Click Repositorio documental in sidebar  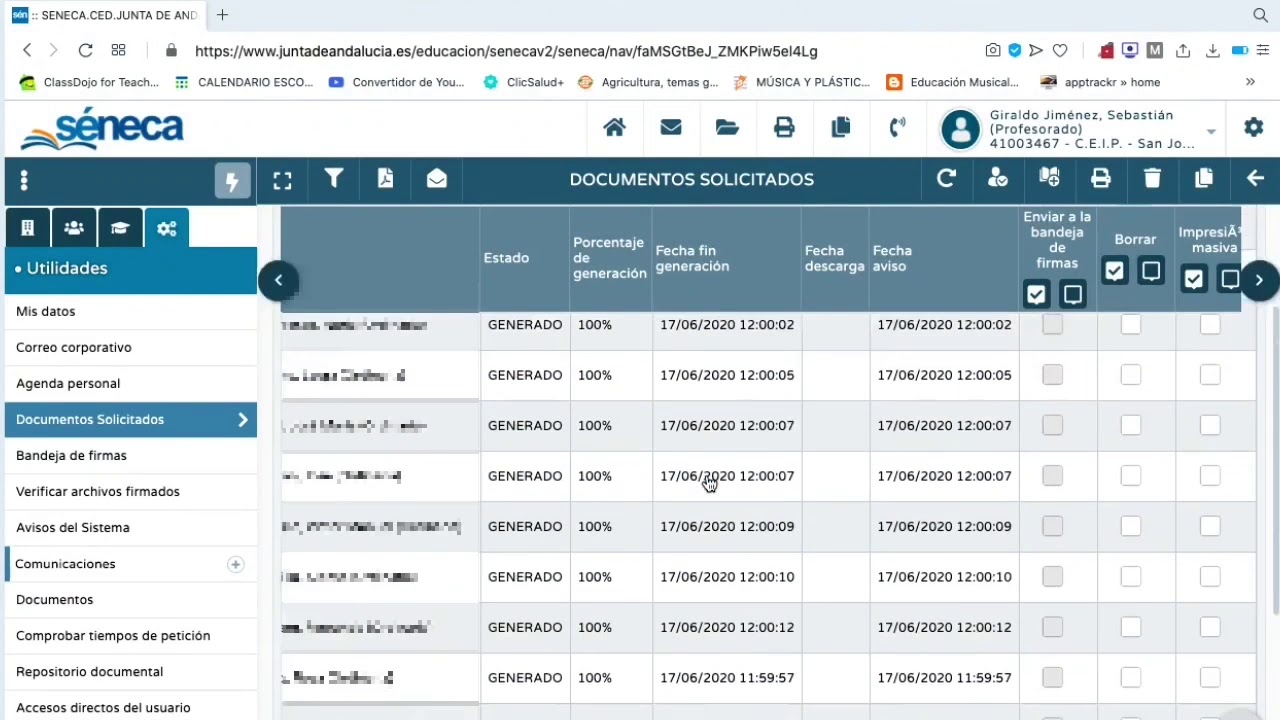89,671
